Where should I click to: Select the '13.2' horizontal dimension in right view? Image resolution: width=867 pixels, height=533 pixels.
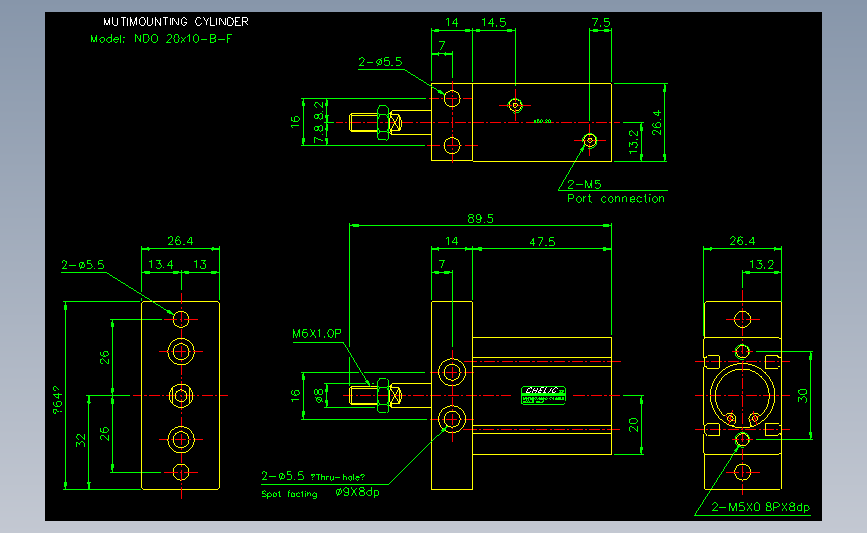click(x=761, y=264)
